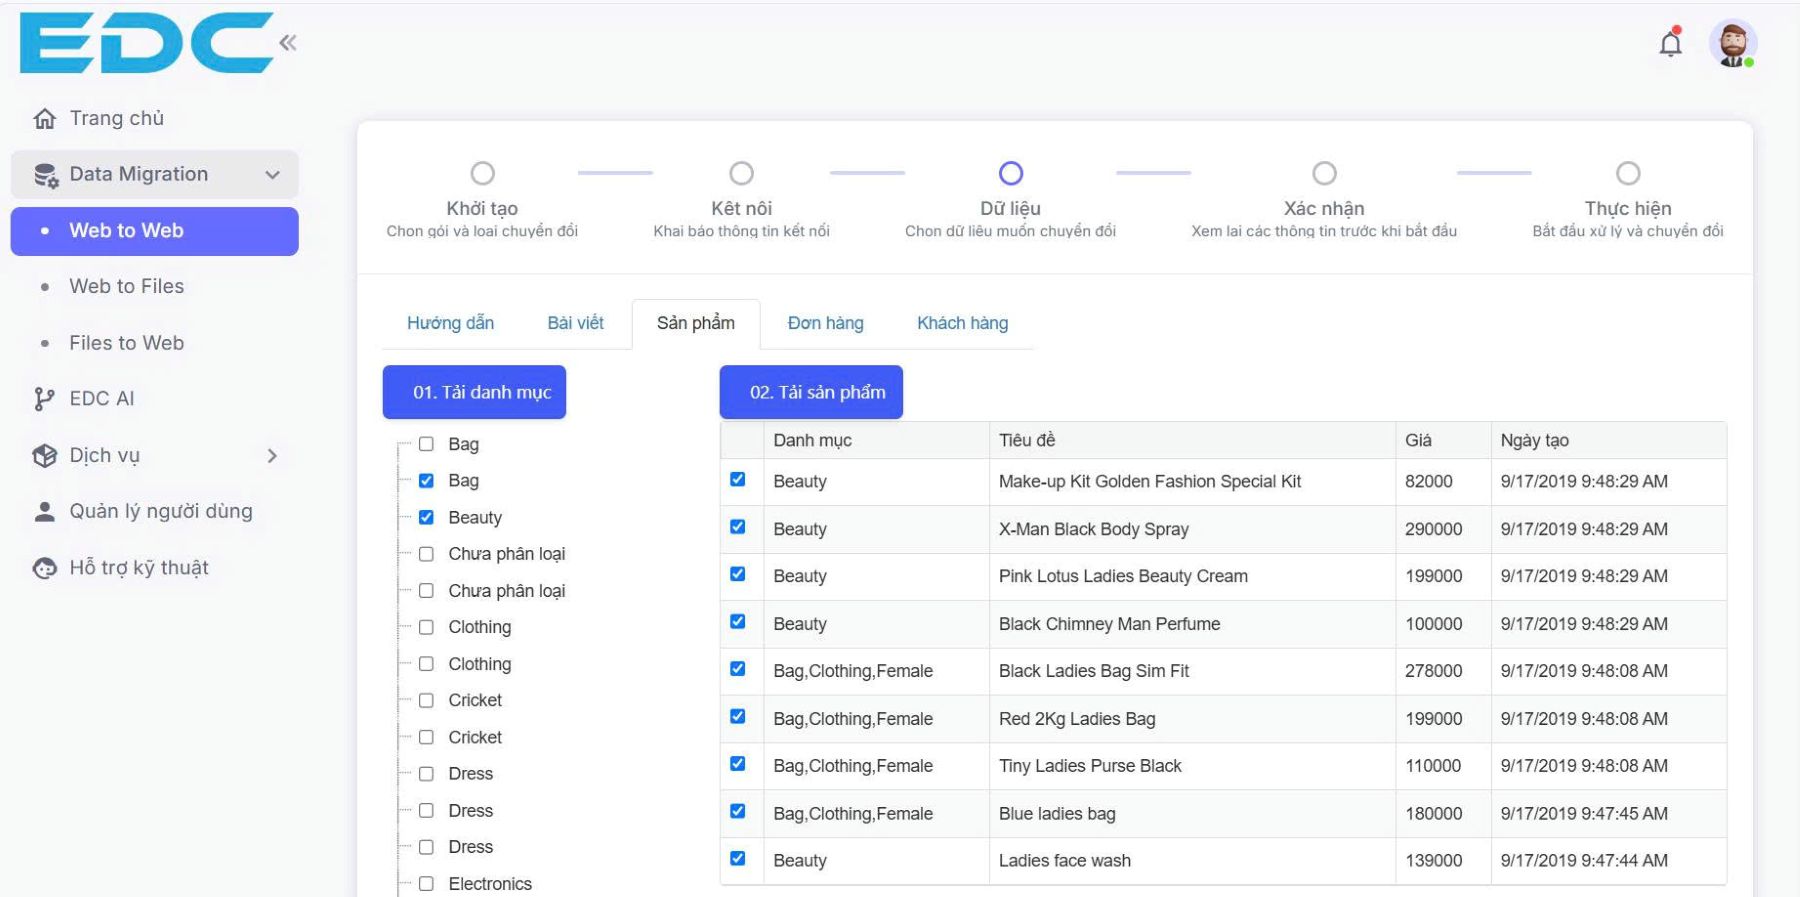Collapse sidebar using double chevron icon
This screenshot has width=1800, height=897.
click(x=288, y=42)
